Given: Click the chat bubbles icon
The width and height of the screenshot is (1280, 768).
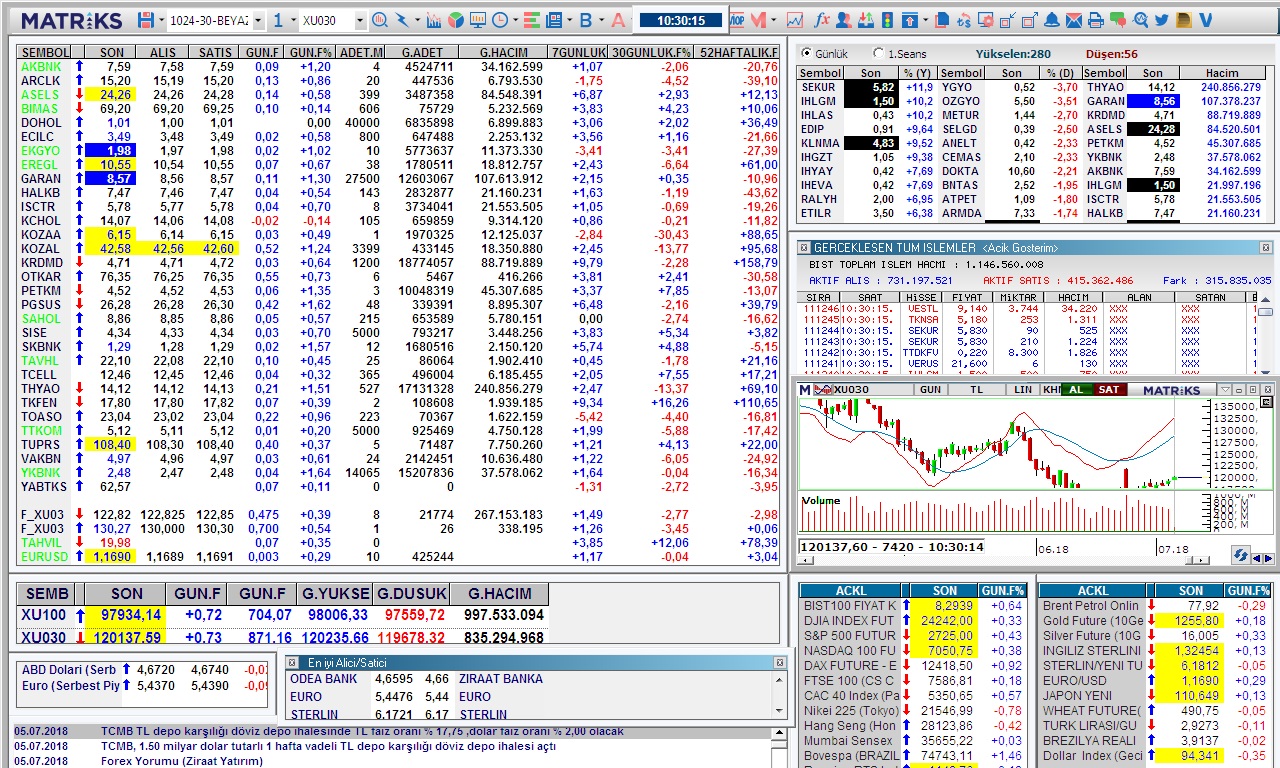Looking at the screenshot, I should click(1117, 20).
